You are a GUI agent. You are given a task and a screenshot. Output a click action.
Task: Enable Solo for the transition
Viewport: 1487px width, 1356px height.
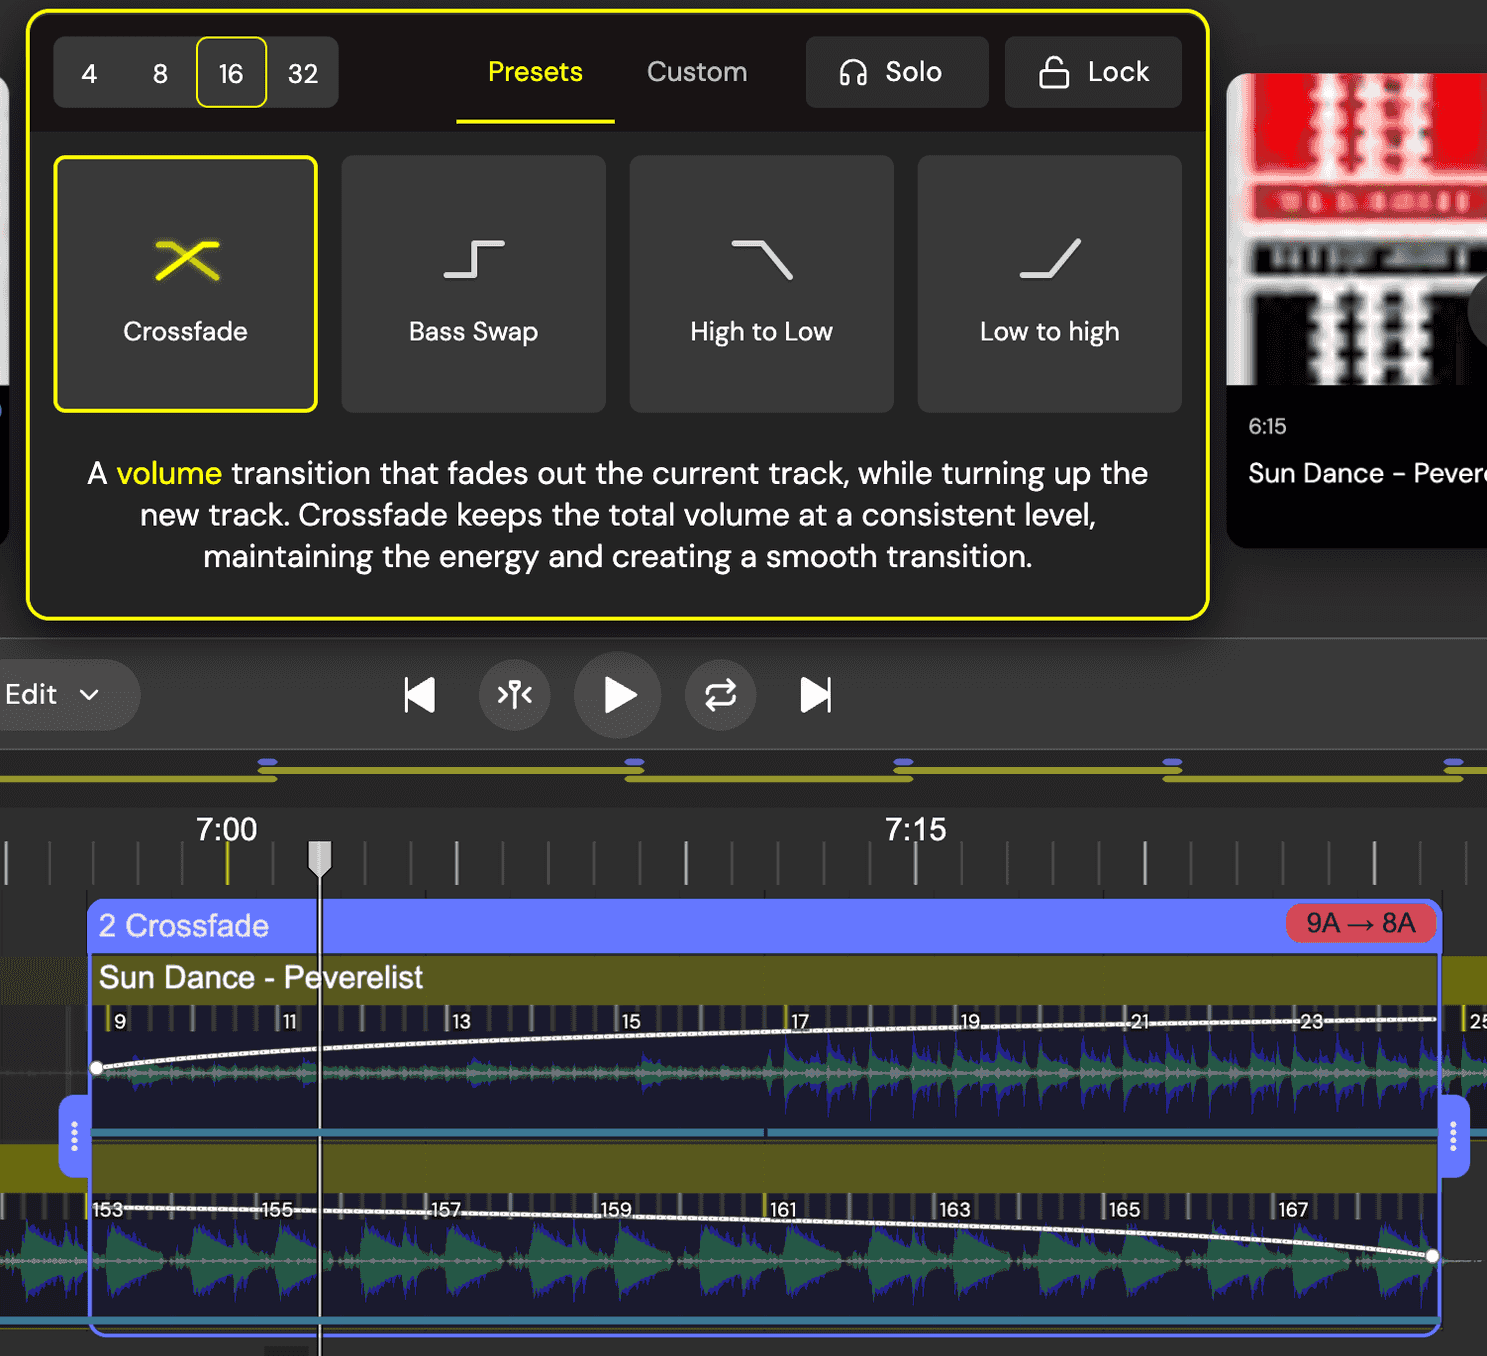tap(895, 72)
